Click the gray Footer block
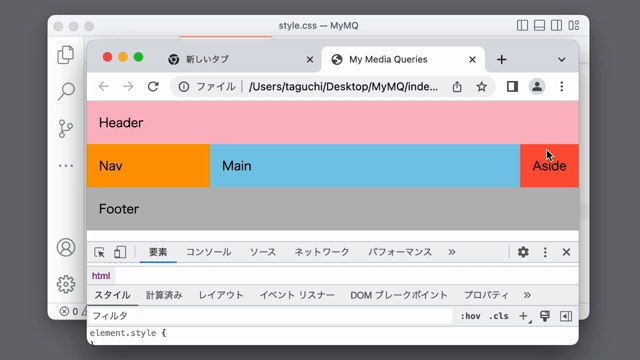 pyautogui.click(x=333, y=209)
